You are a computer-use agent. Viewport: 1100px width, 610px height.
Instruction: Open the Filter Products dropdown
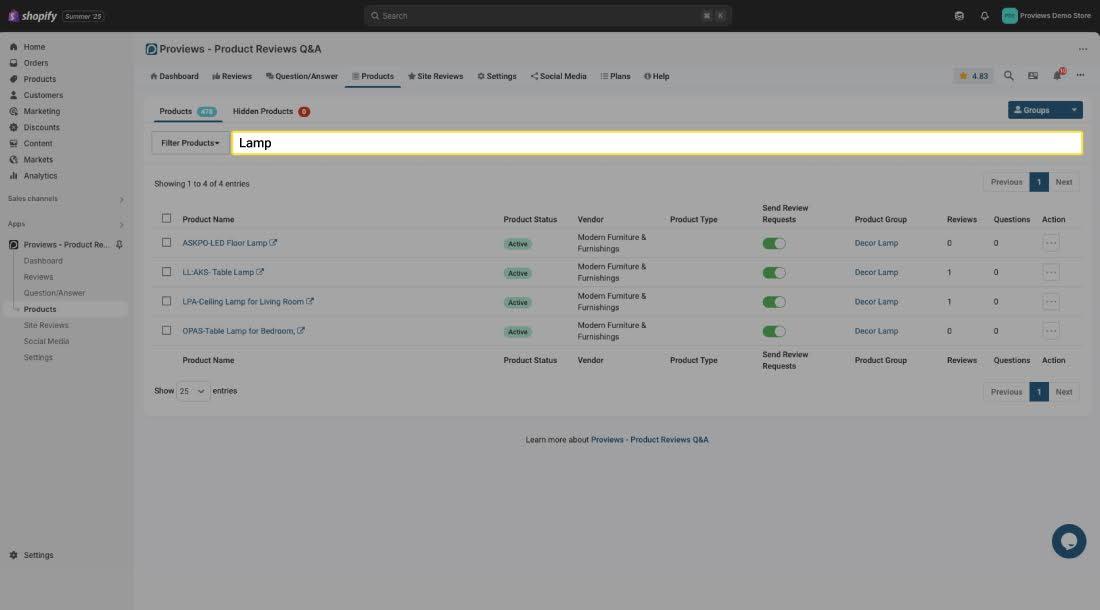click(x=190, y=143)
